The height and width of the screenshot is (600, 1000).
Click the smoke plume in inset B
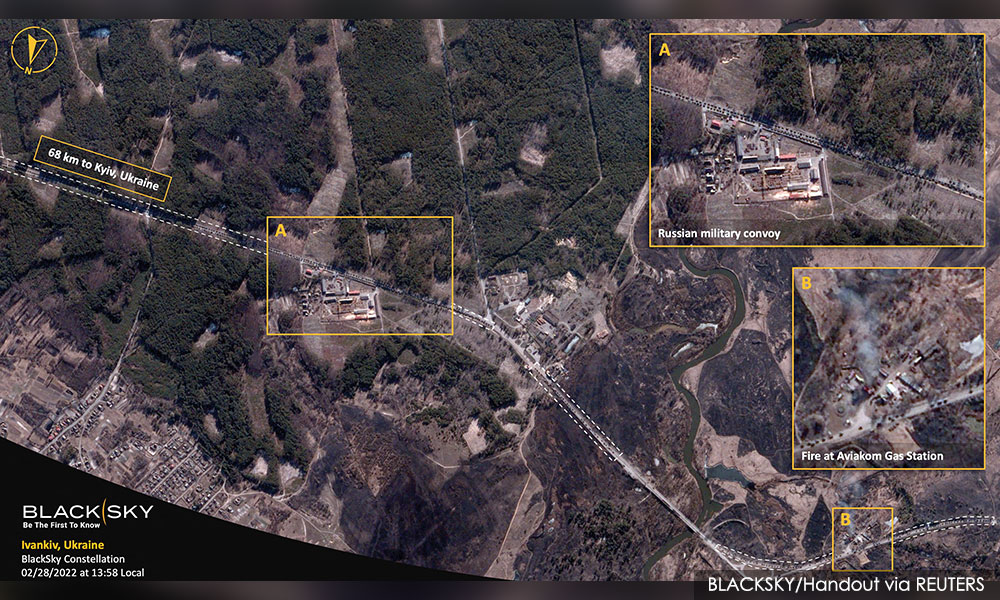[x=858, y=325]
